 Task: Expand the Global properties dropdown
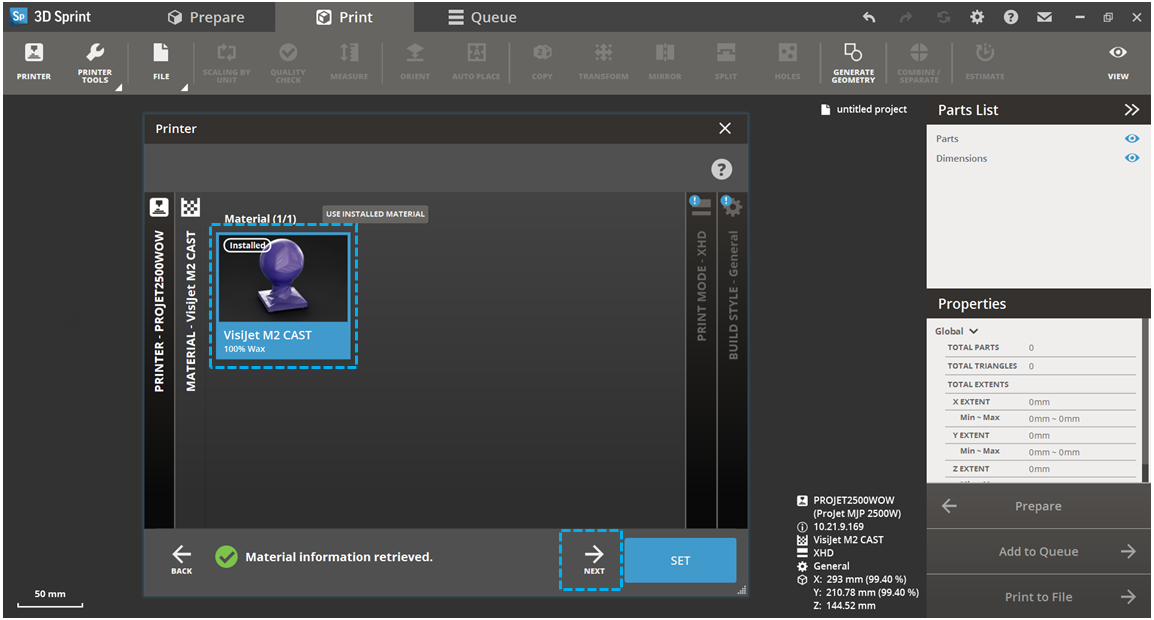click(x=957, y=331)
